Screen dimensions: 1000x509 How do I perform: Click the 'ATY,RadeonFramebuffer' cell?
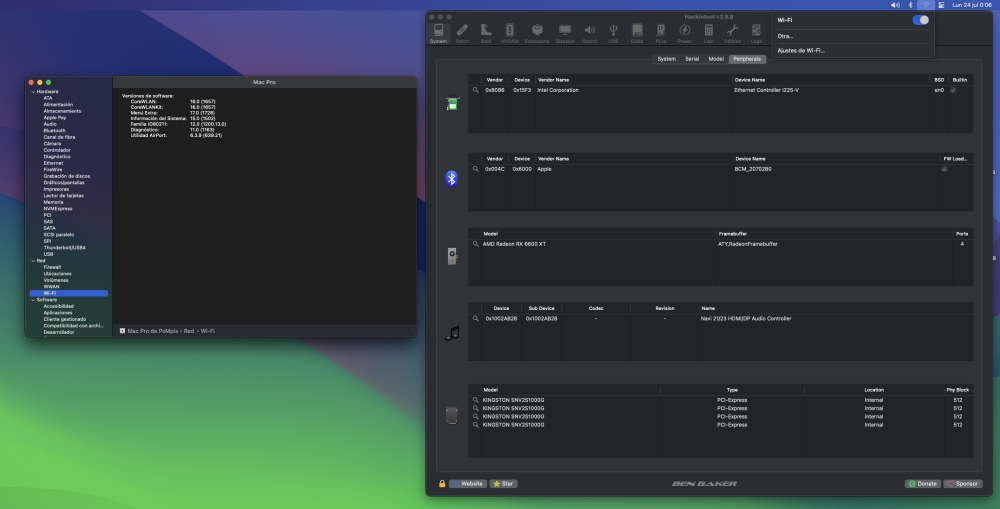(747, 244)
